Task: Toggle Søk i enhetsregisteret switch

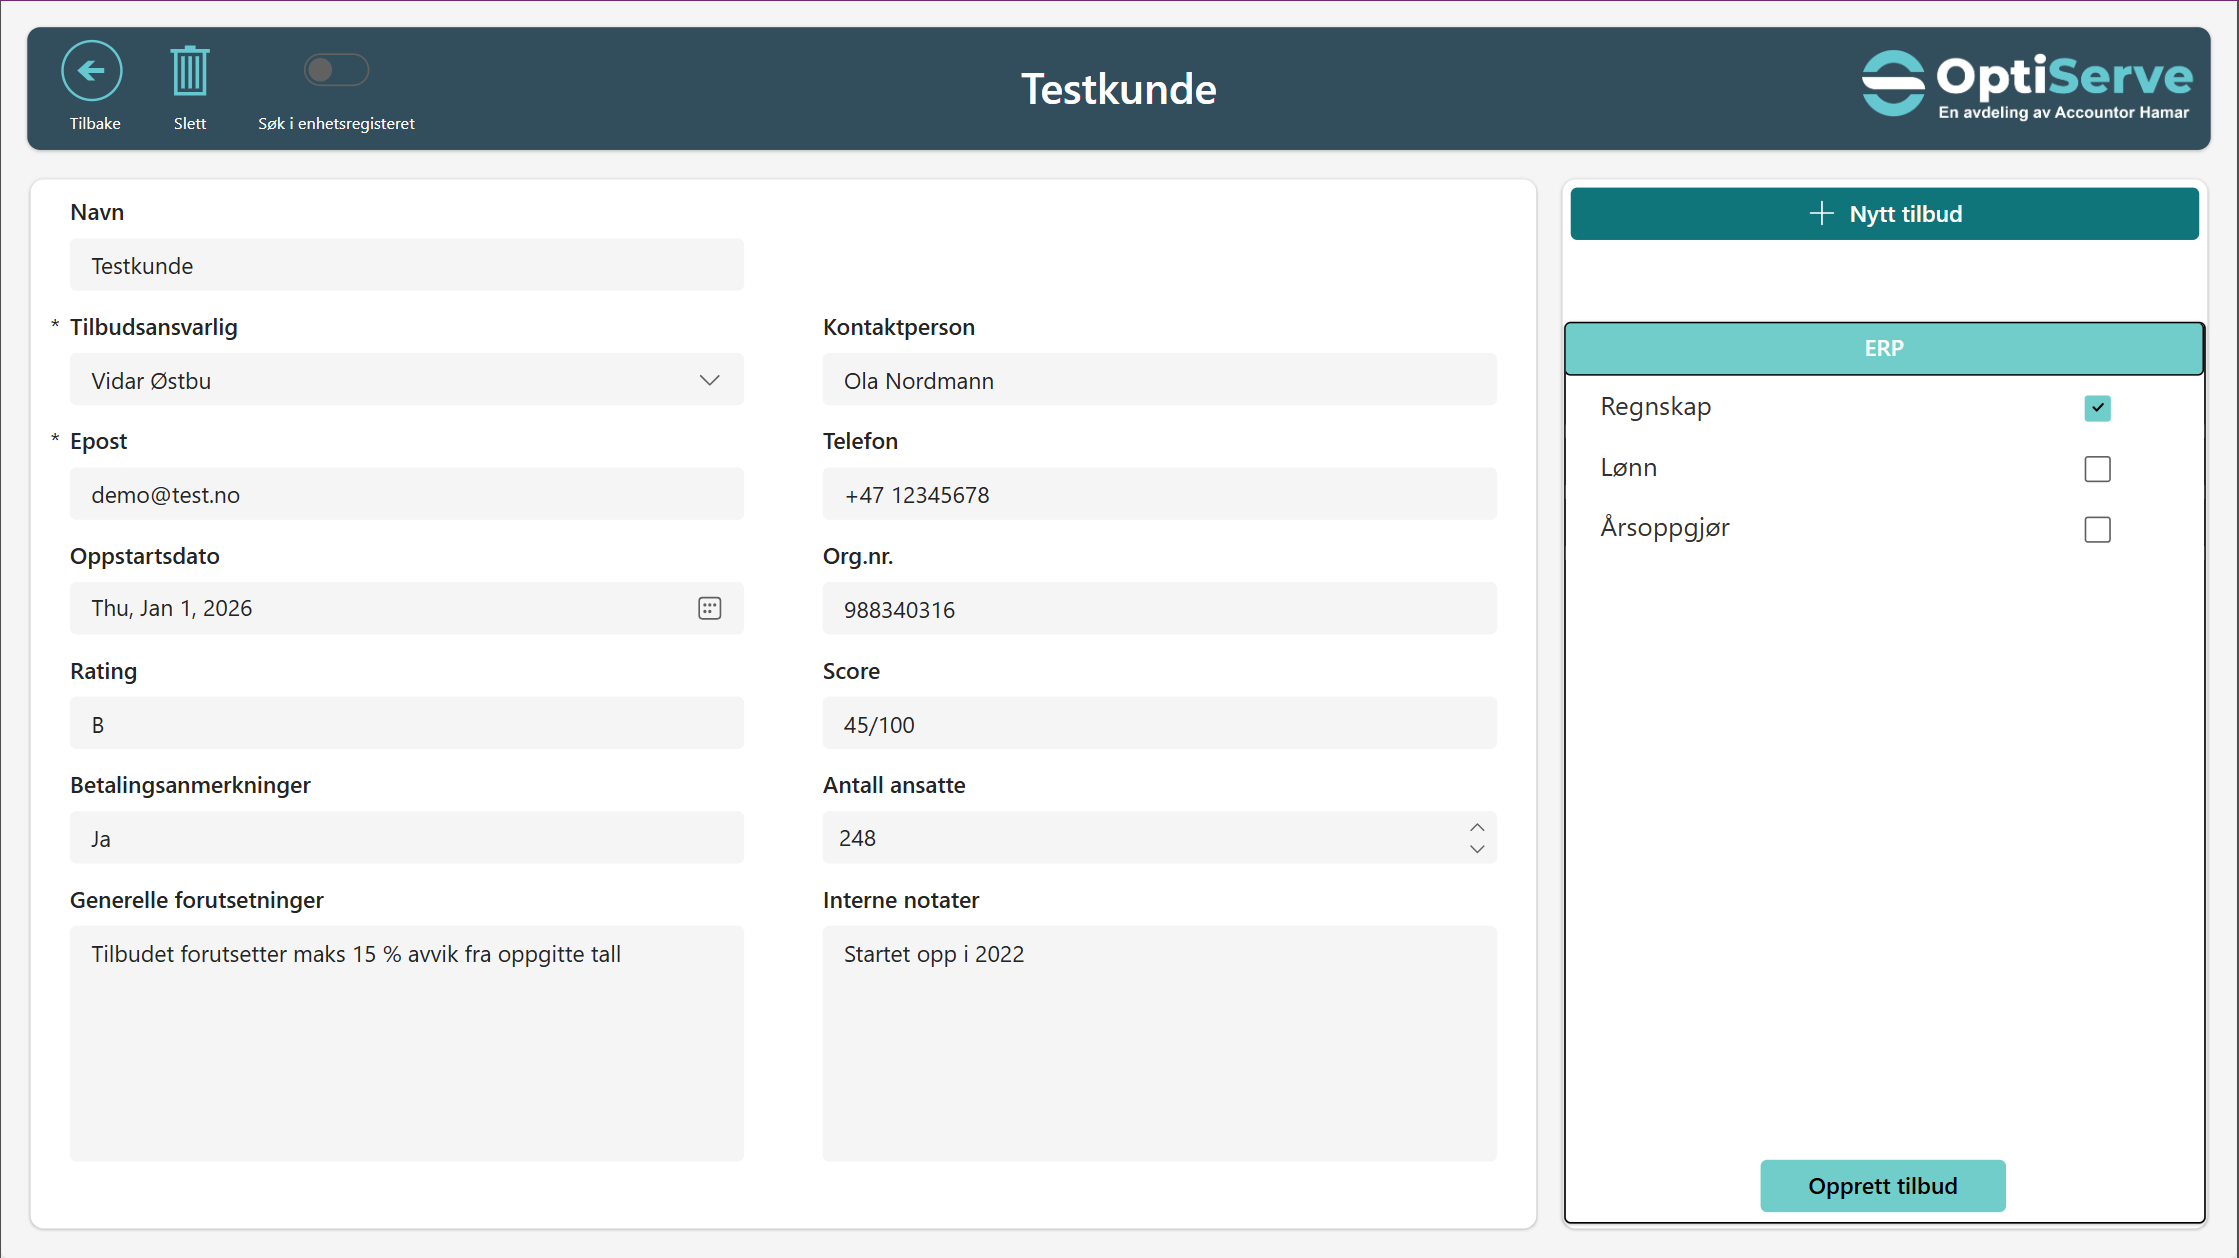Action: pyautogui.click(x=336, y=70)
